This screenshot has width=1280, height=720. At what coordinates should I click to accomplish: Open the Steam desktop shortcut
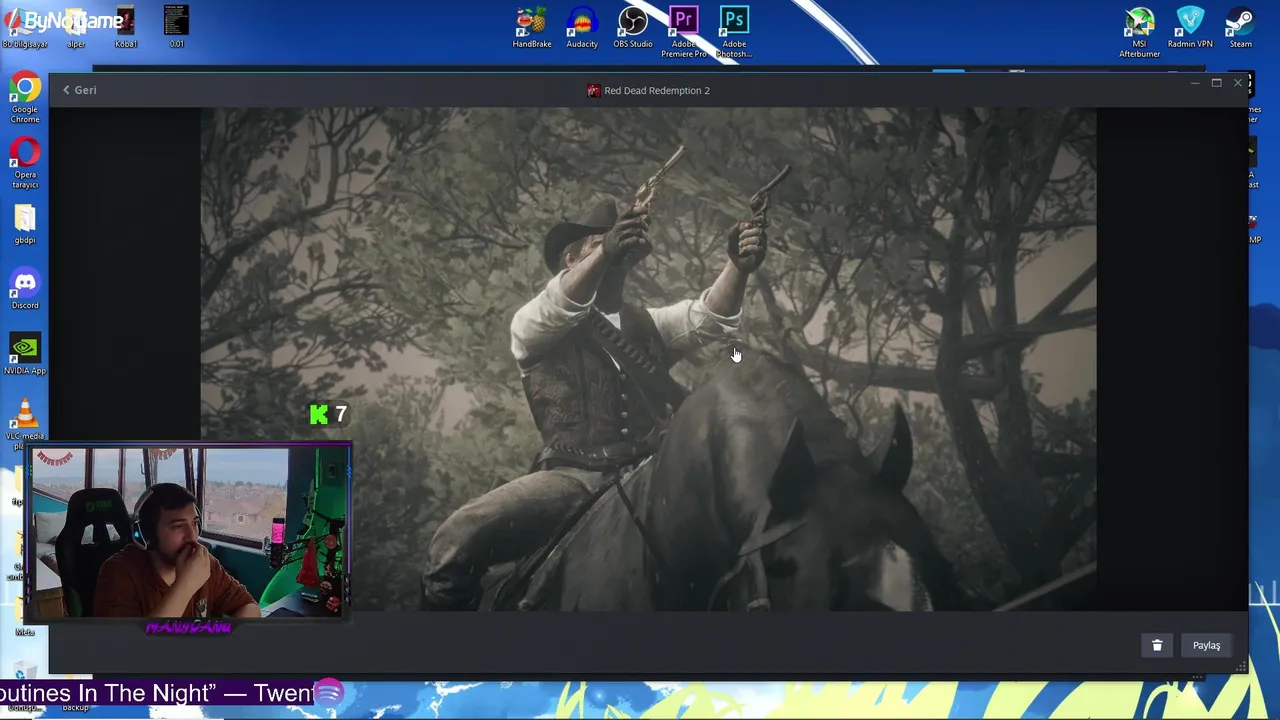(x=1240, y=27)
